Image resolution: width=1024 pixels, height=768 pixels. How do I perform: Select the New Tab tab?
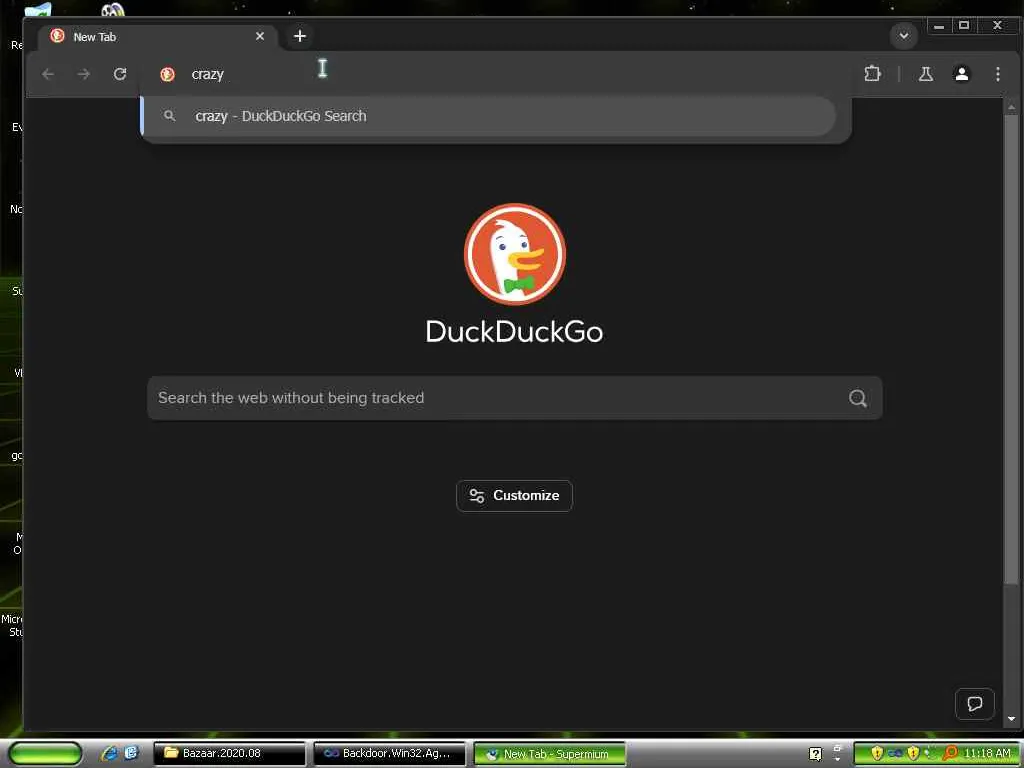[158, 37]
